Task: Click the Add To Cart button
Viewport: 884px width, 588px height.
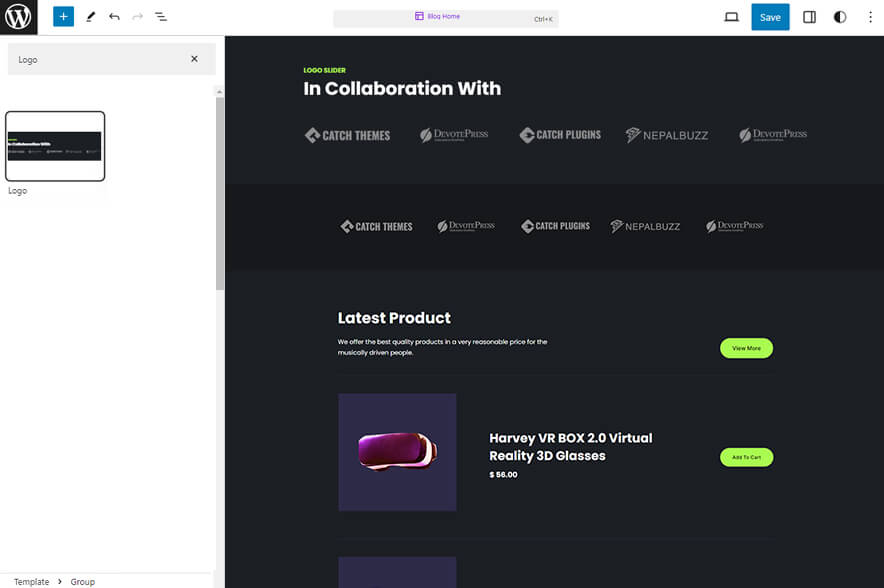Action: 746,457
